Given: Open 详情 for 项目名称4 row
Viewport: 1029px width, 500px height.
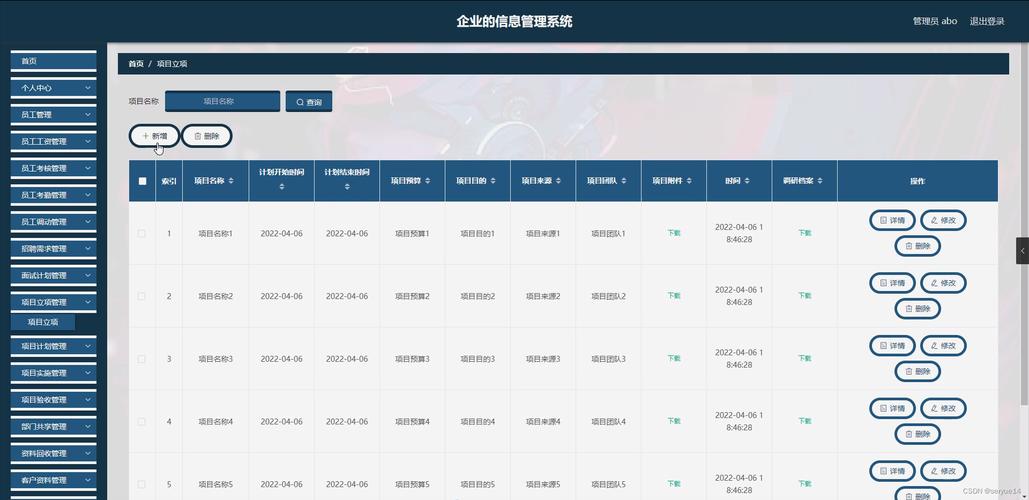Looking at the screenshot, I should point(892,409).
